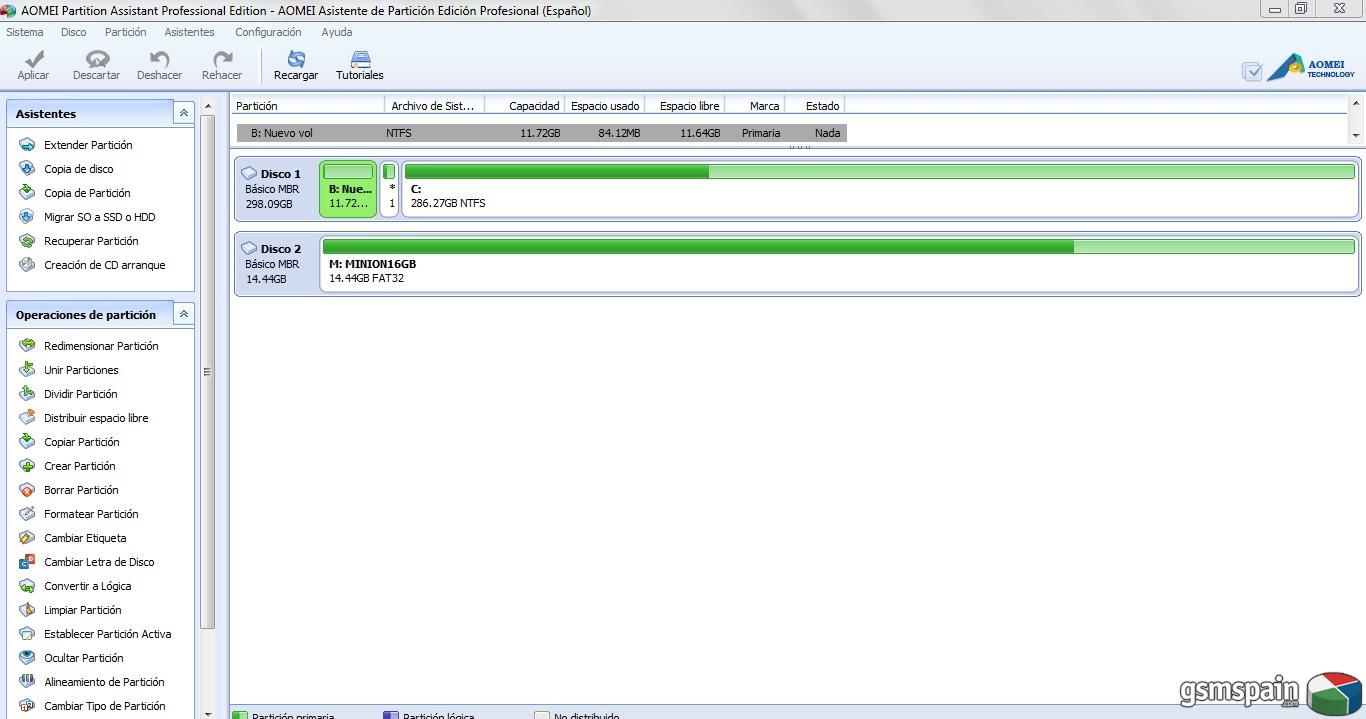Click the Convertir a Lógica icon

pyautogui.click(x=27, y=586)
